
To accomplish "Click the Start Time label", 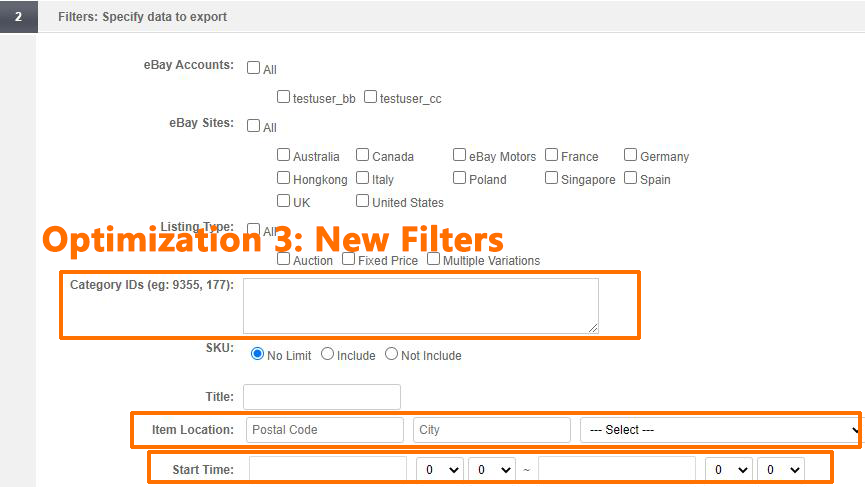I will pos(203,469).
